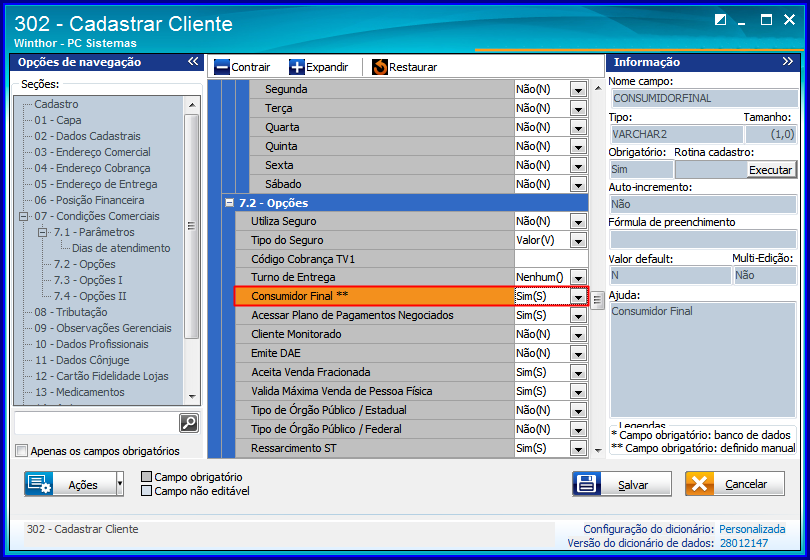This screenshot has width=810, height=560.
Task: Open the Ressarcimento ST dropdown
Action: pyautogui.click(x=578, y=448)
